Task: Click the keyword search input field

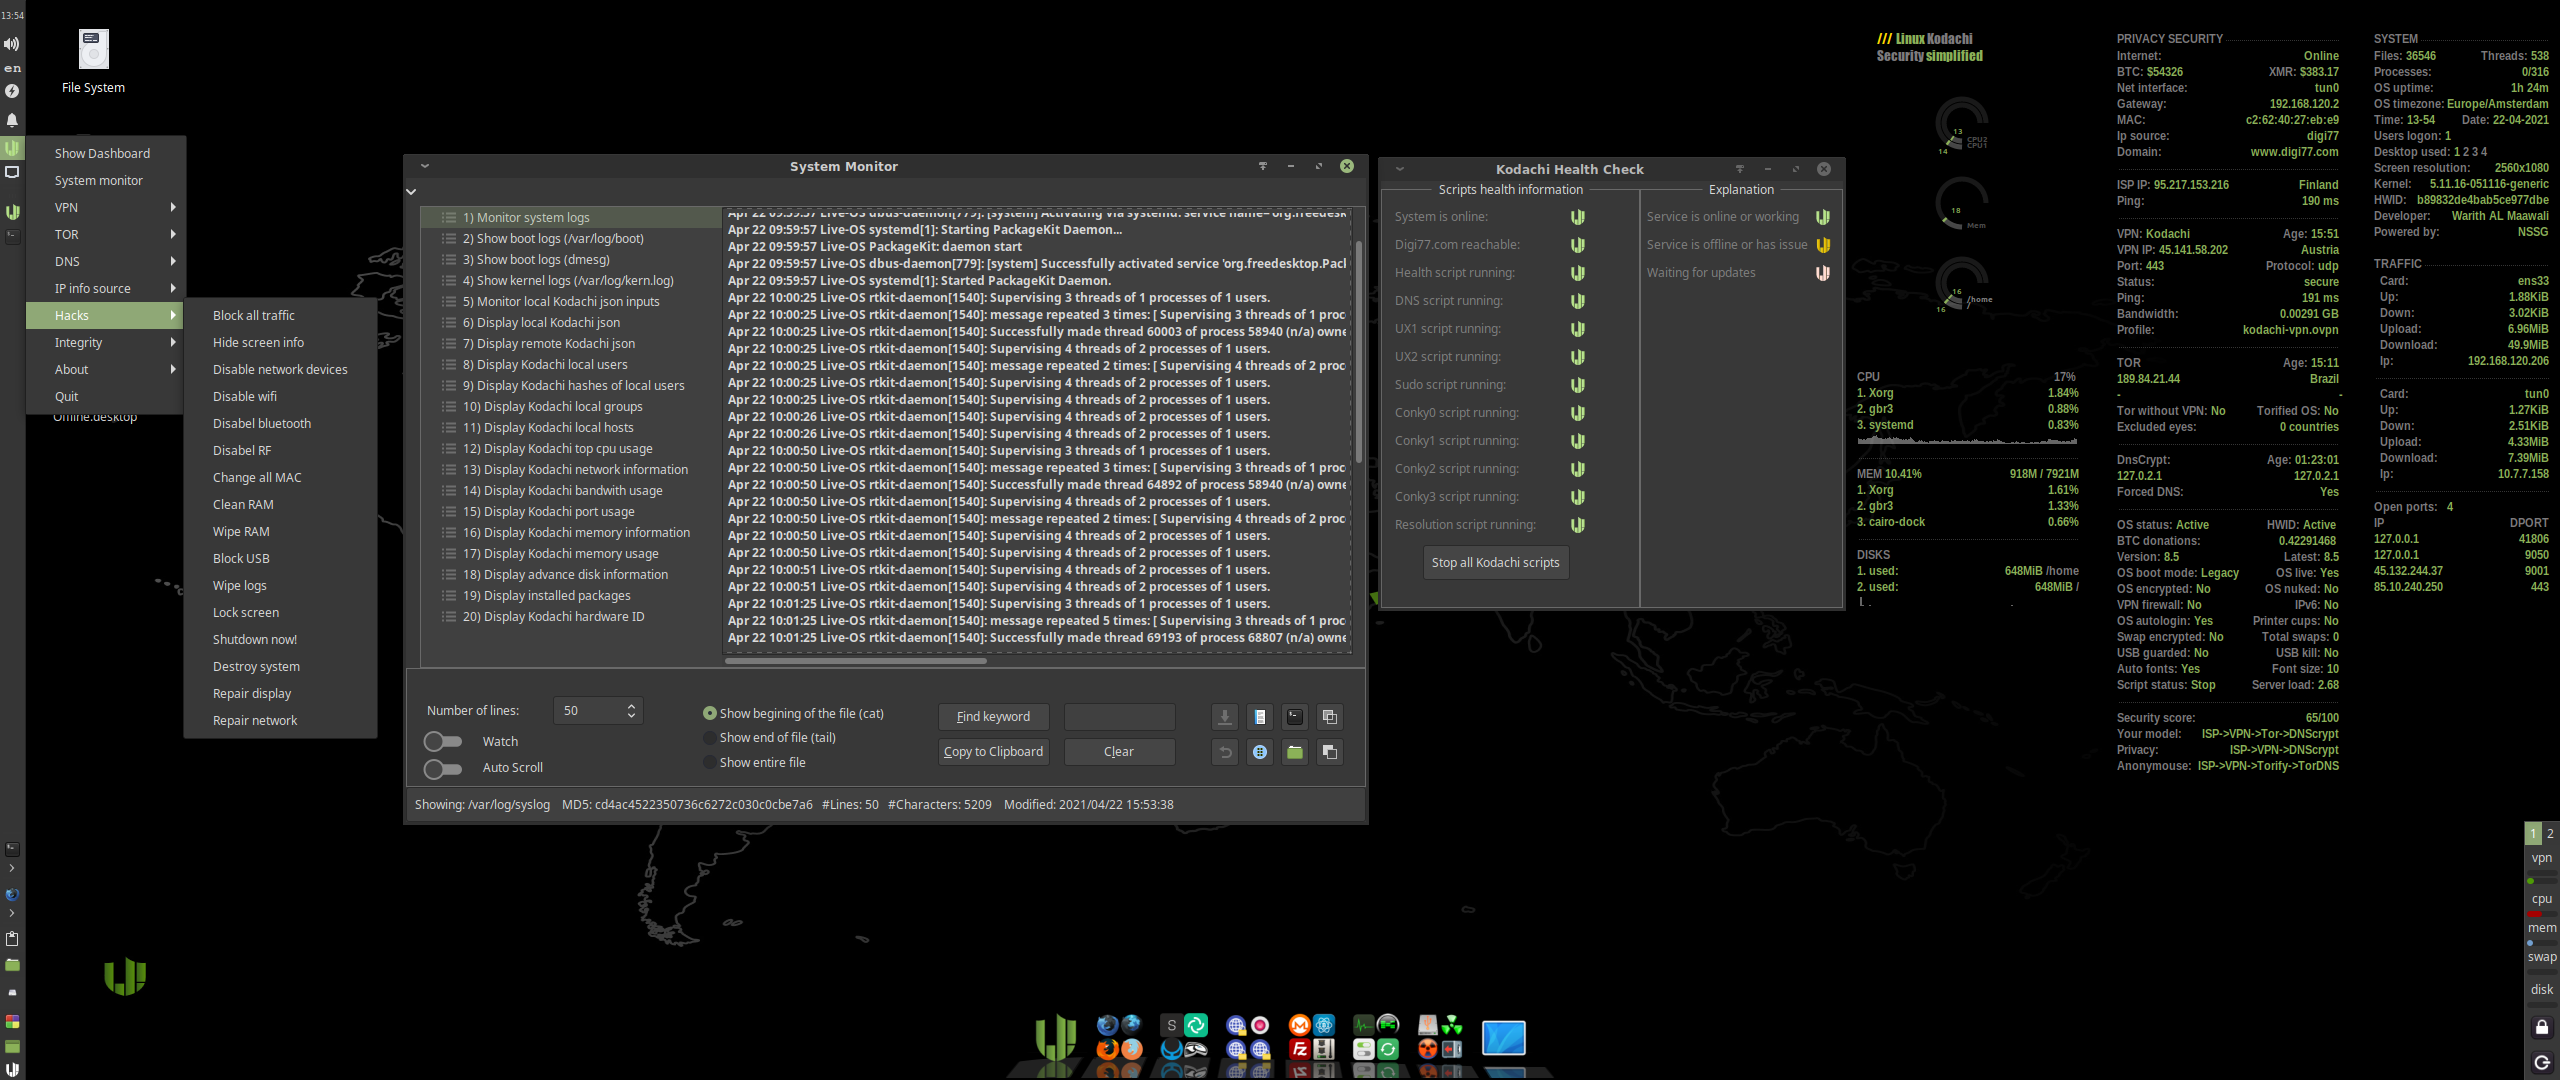Action: point(1119,717)
